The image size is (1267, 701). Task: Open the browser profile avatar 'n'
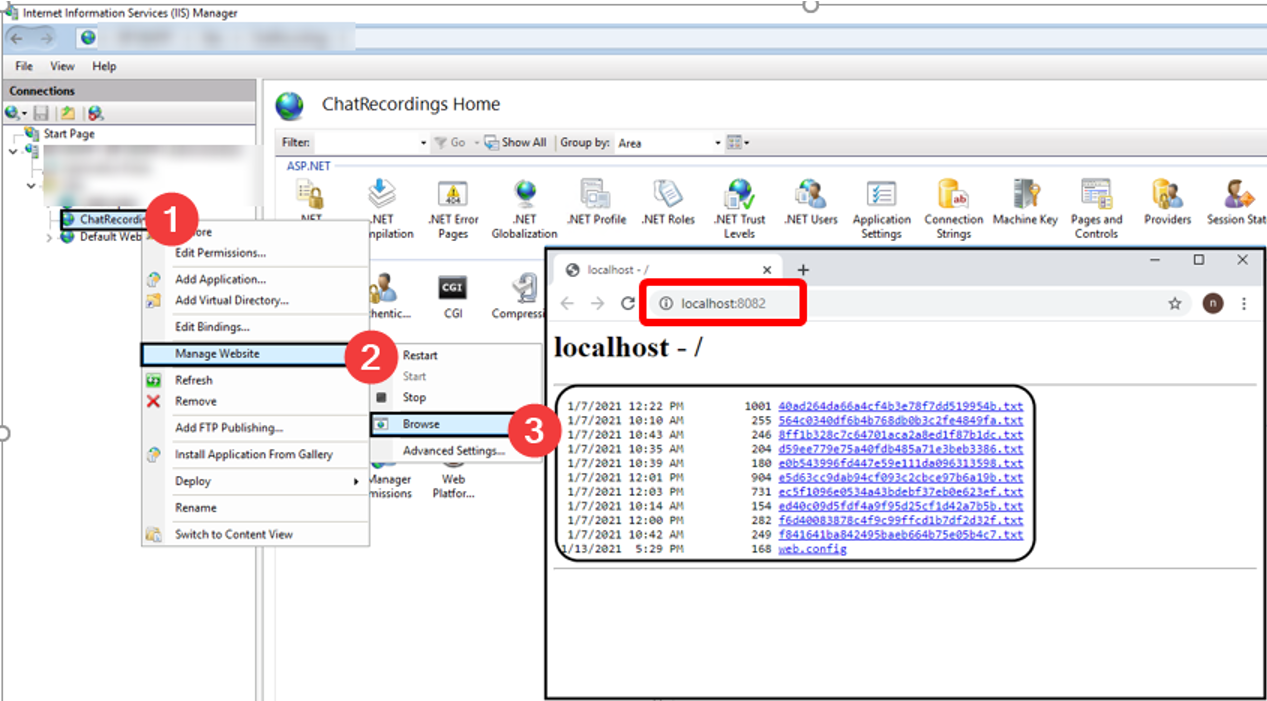(x=1212, y=303)
